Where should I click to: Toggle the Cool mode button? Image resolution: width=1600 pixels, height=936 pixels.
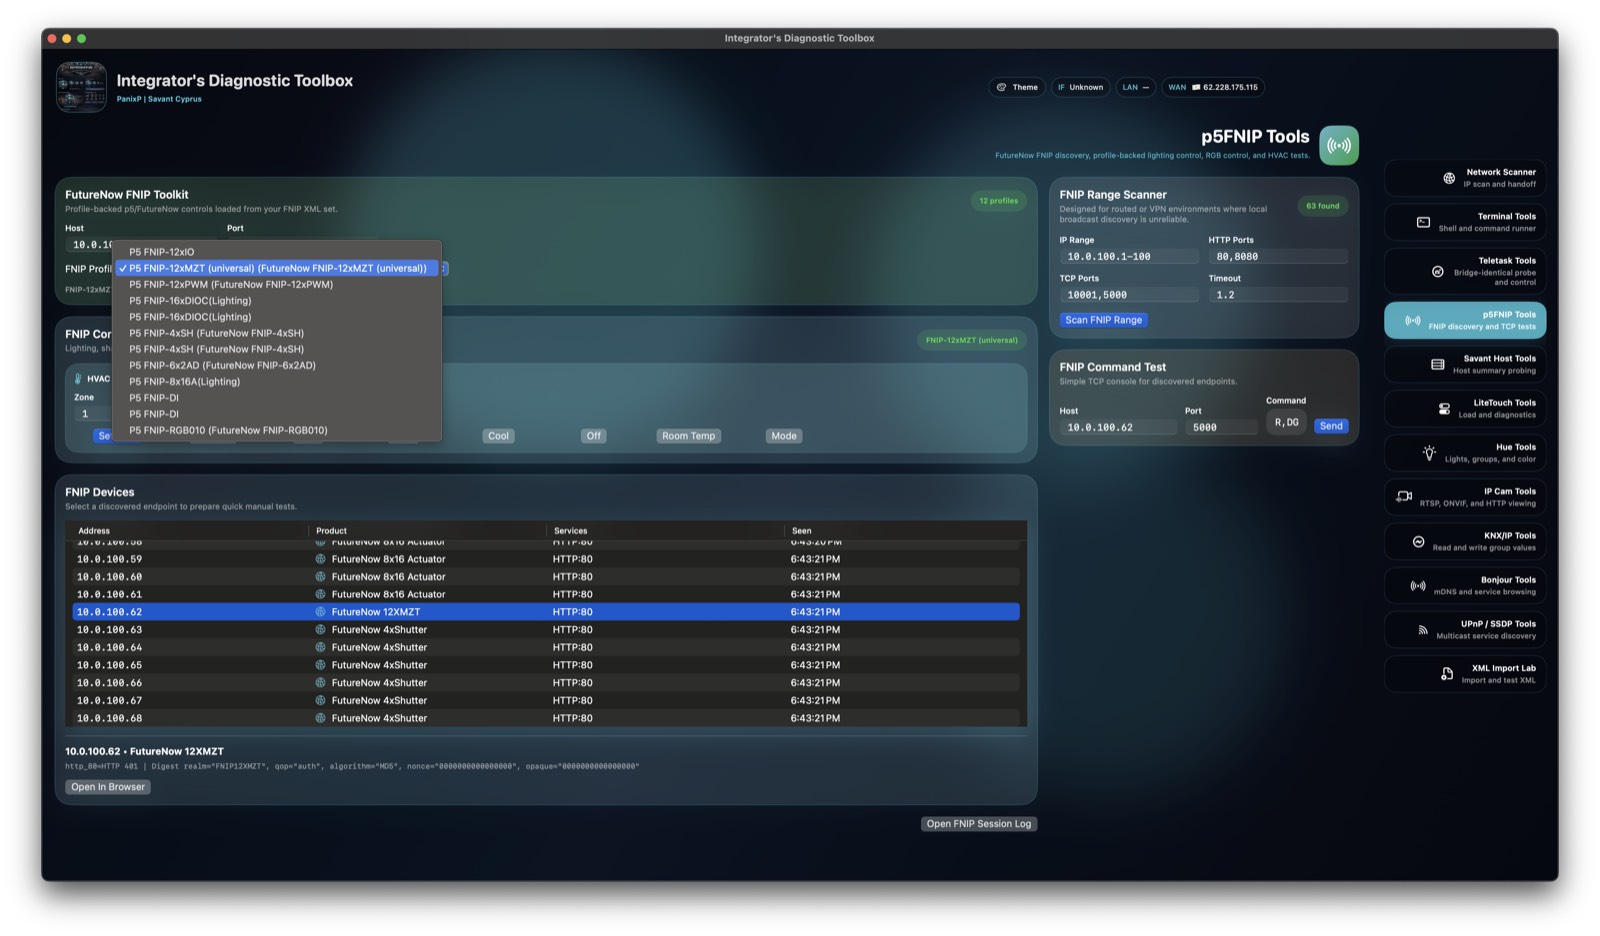[498, 435]
